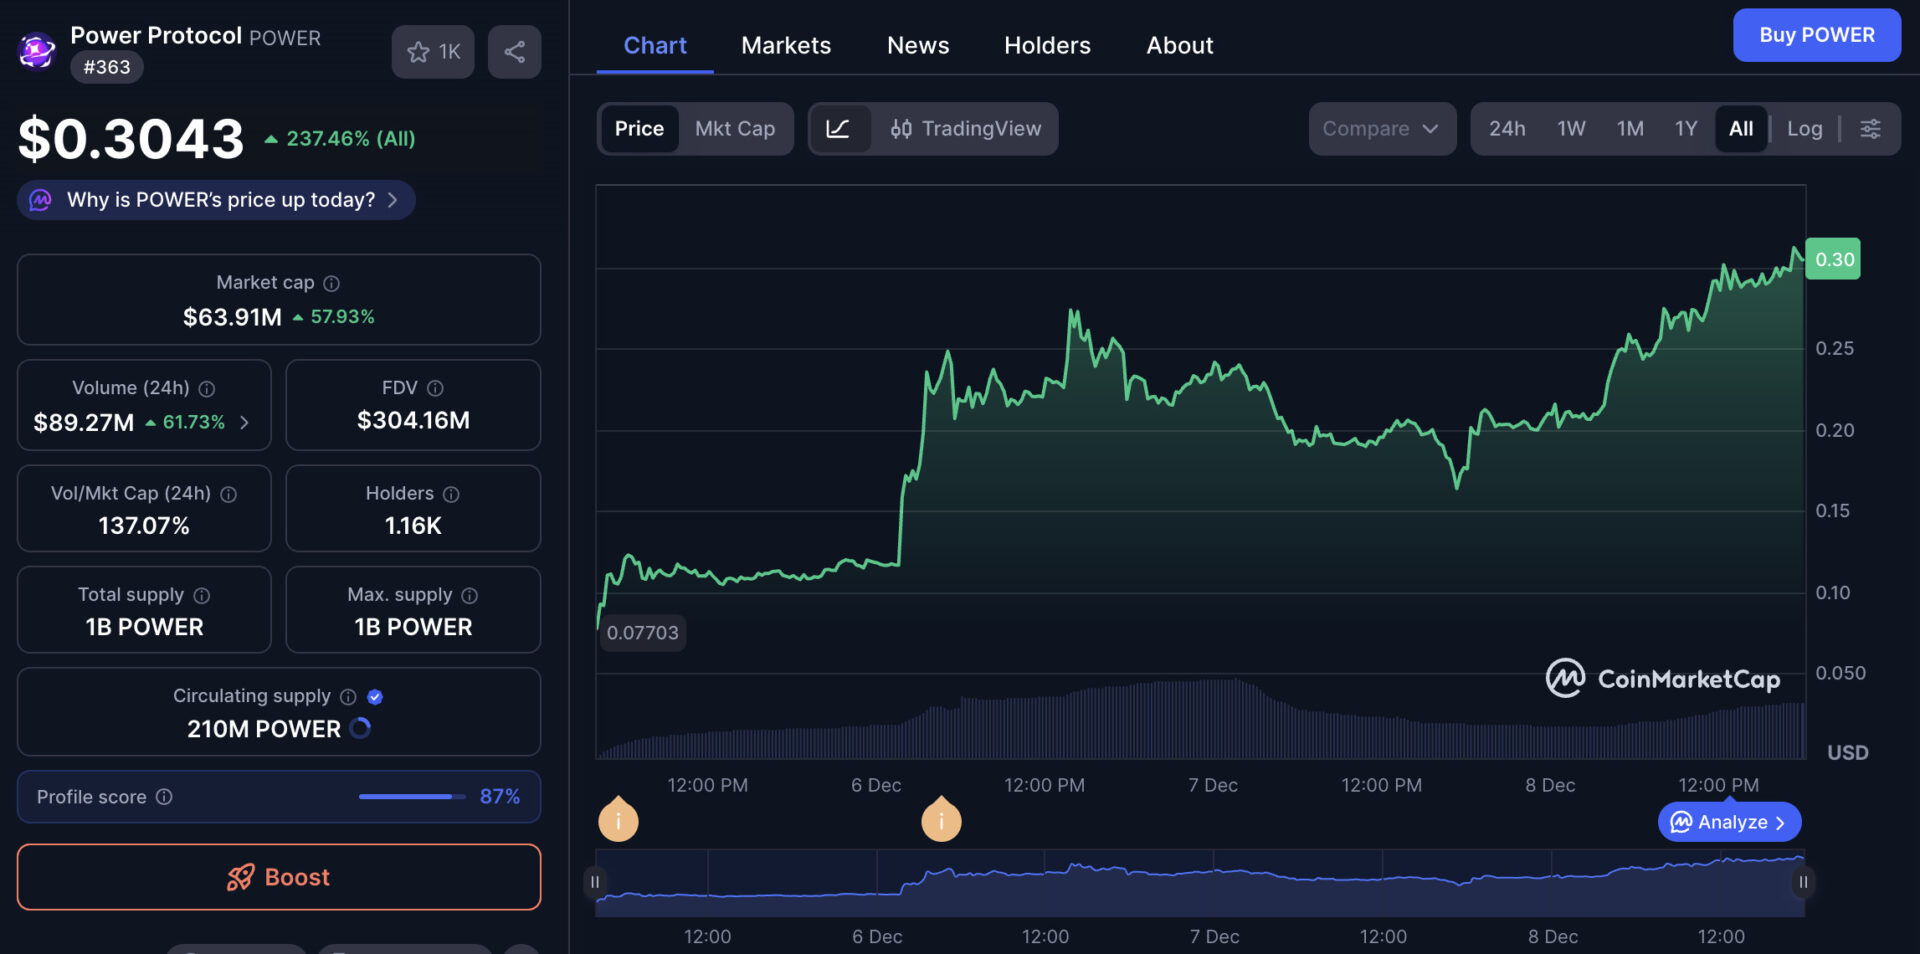The image size is (1920, 954).
Task: Select the 24h time range
Action: [1506, 129]
